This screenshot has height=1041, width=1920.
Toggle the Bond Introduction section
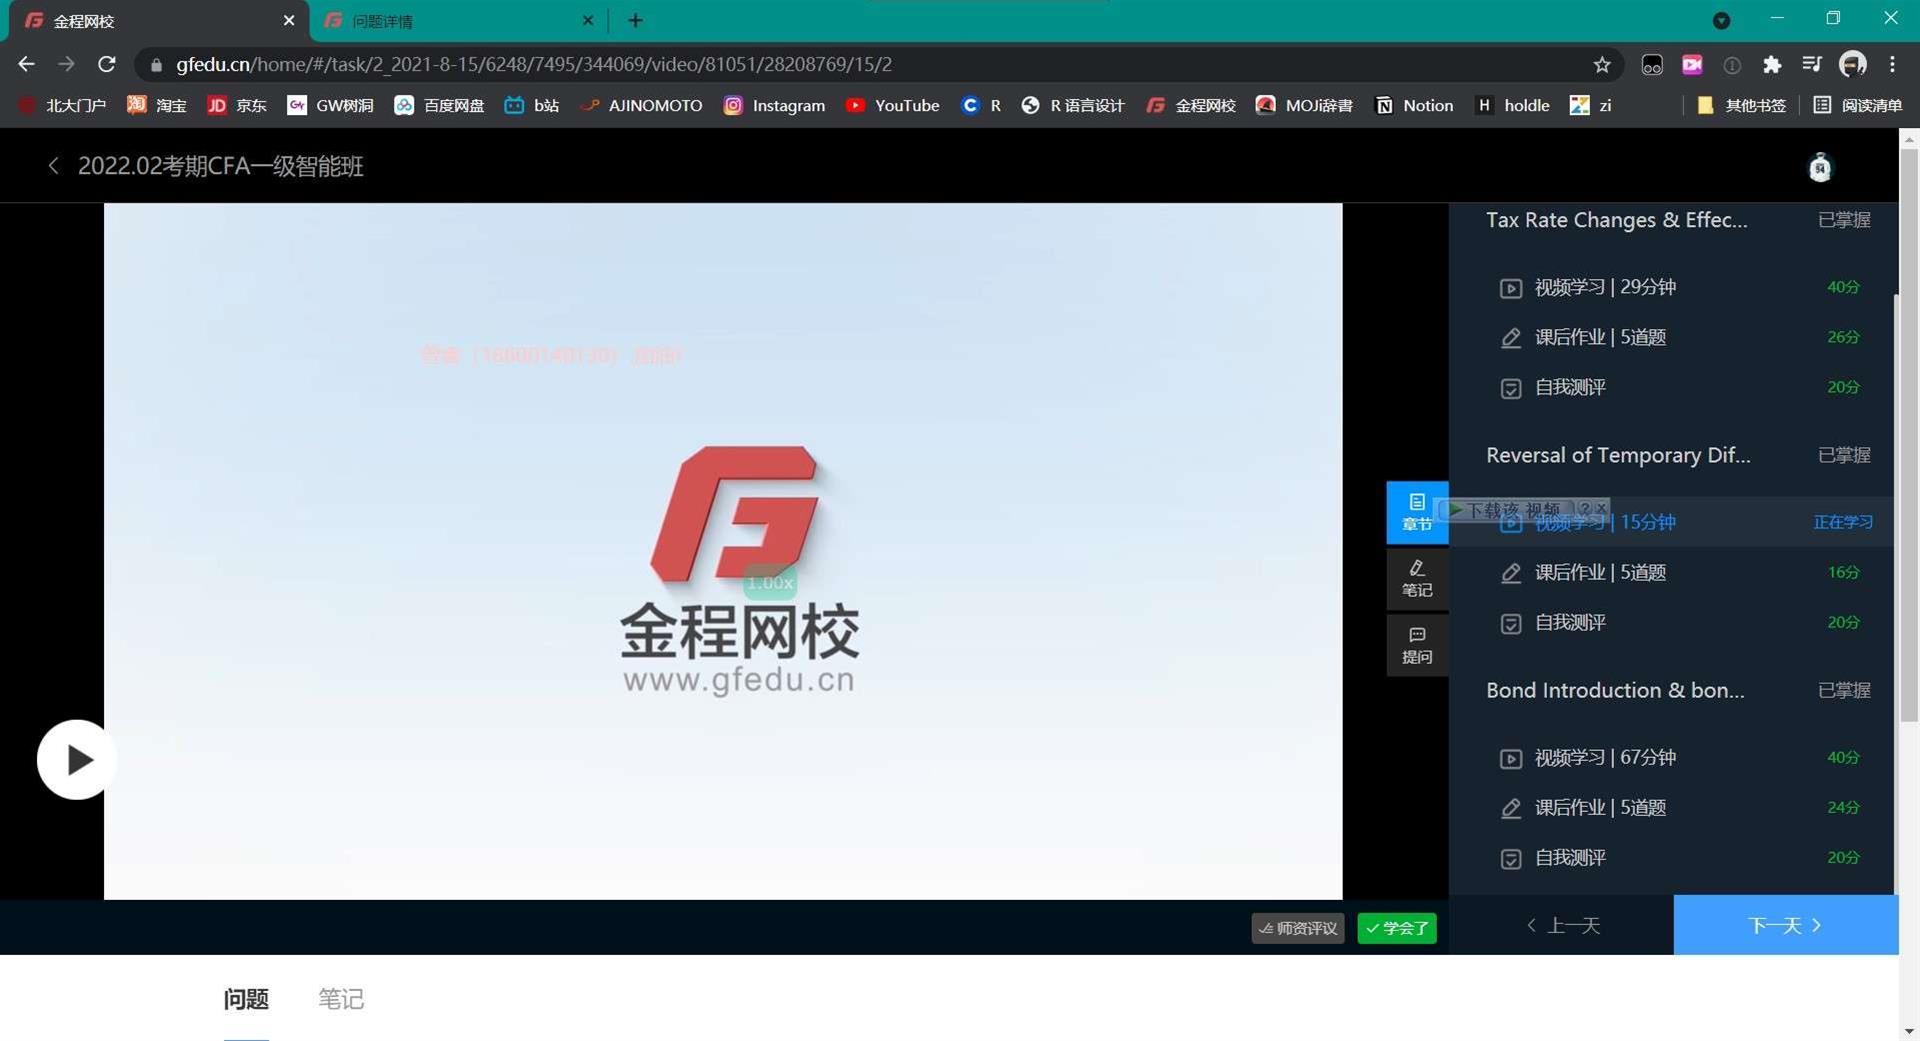click(1614, 690)
